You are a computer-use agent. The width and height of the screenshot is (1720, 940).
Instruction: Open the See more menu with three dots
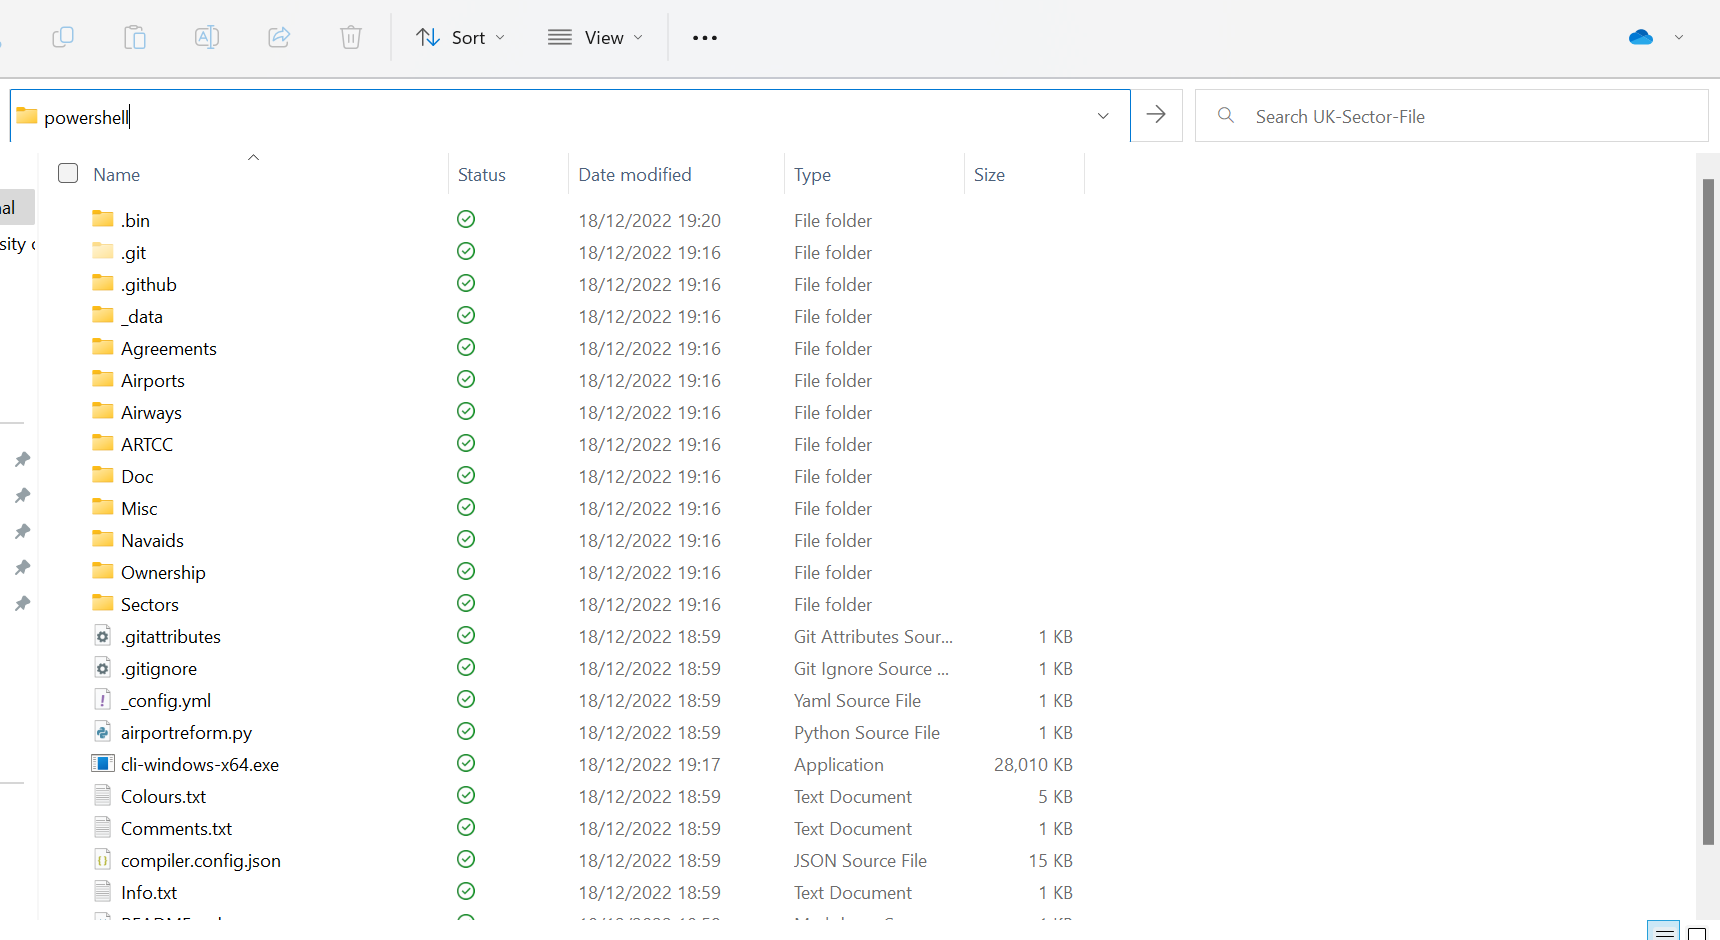pos(705,37)
